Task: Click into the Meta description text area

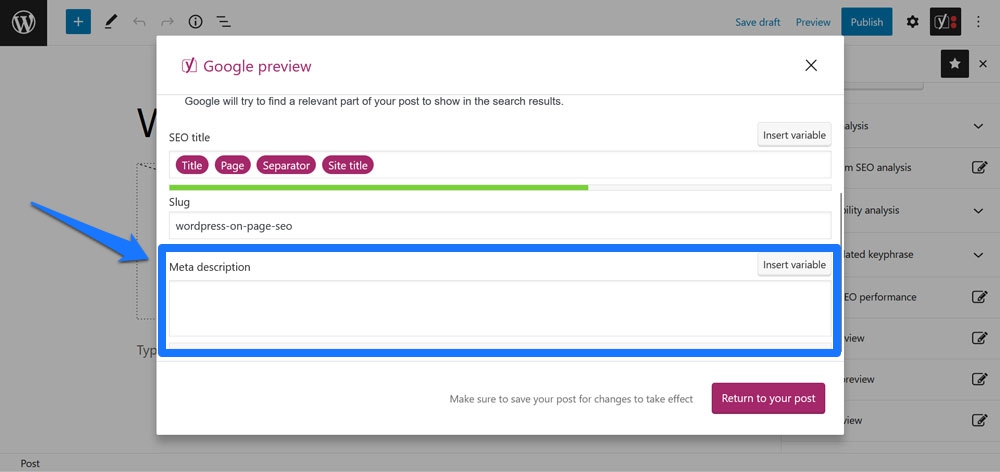Action: [x=500, y=308]
